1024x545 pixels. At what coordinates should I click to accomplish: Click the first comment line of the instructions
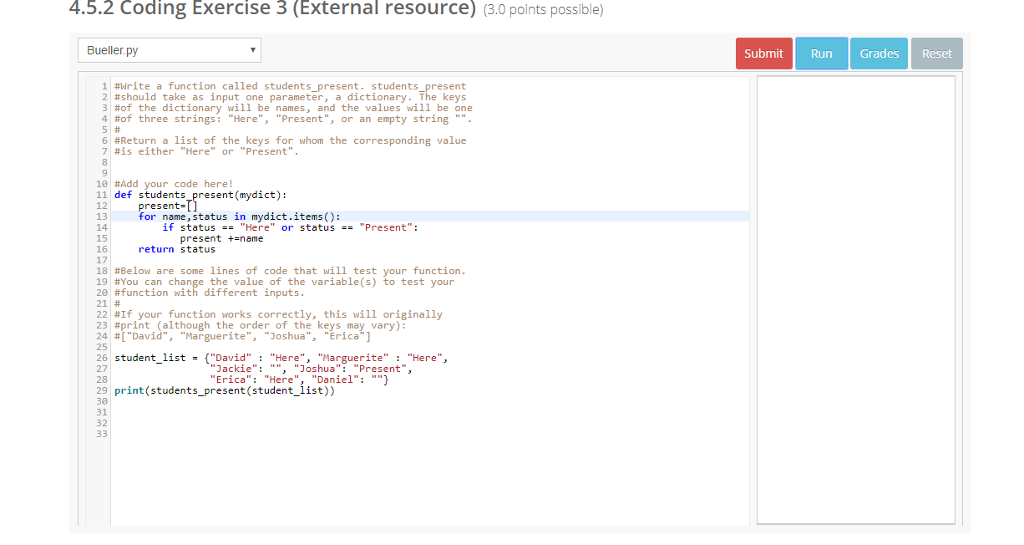click(290, 86)
